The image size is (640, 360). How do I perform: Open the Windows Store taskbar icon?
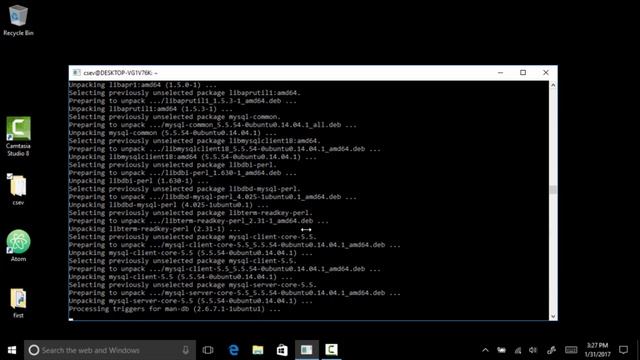(282, 350)
